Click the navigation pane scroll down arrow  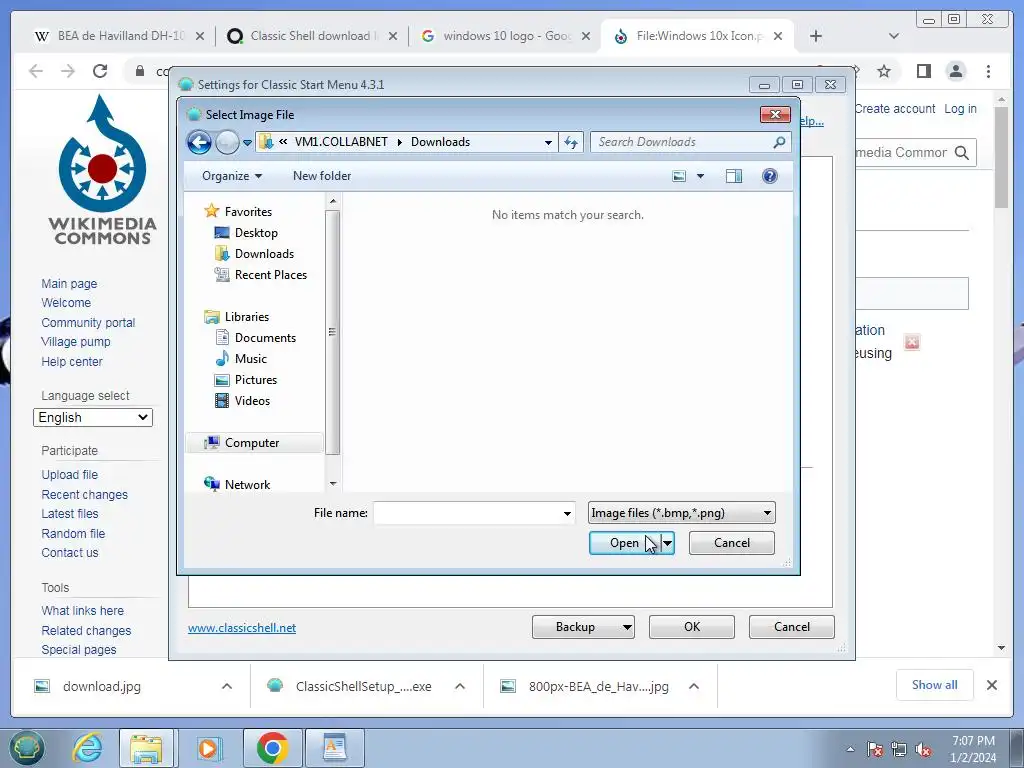[332, 484]
